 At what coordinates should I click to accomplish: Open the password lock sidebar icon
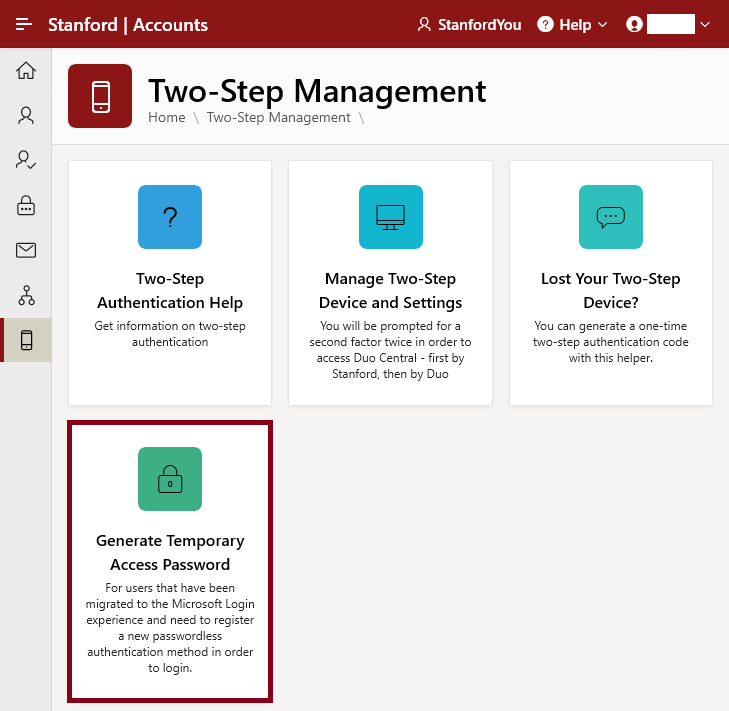[x=26, y=205]
